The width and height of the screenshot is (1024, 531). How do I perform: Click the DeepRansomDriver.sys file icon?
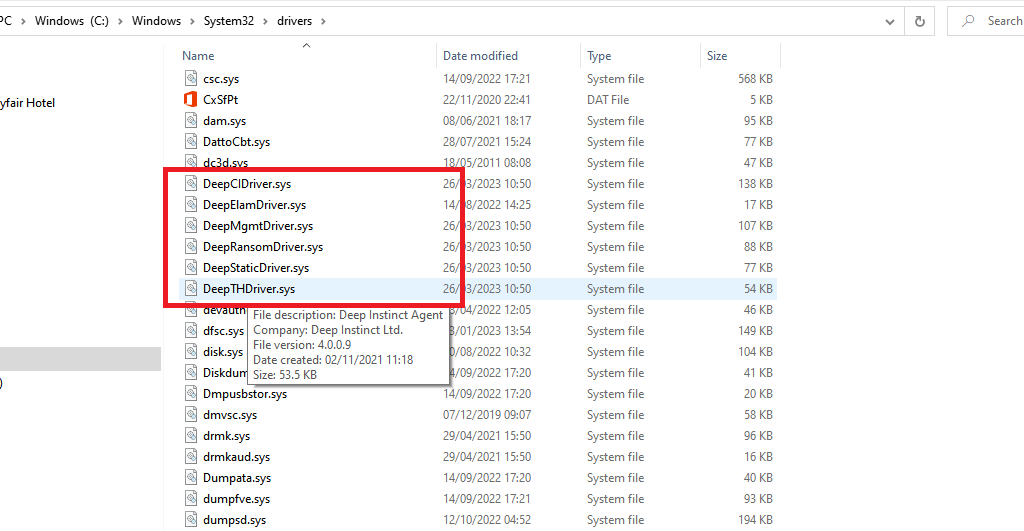[191, 246]
